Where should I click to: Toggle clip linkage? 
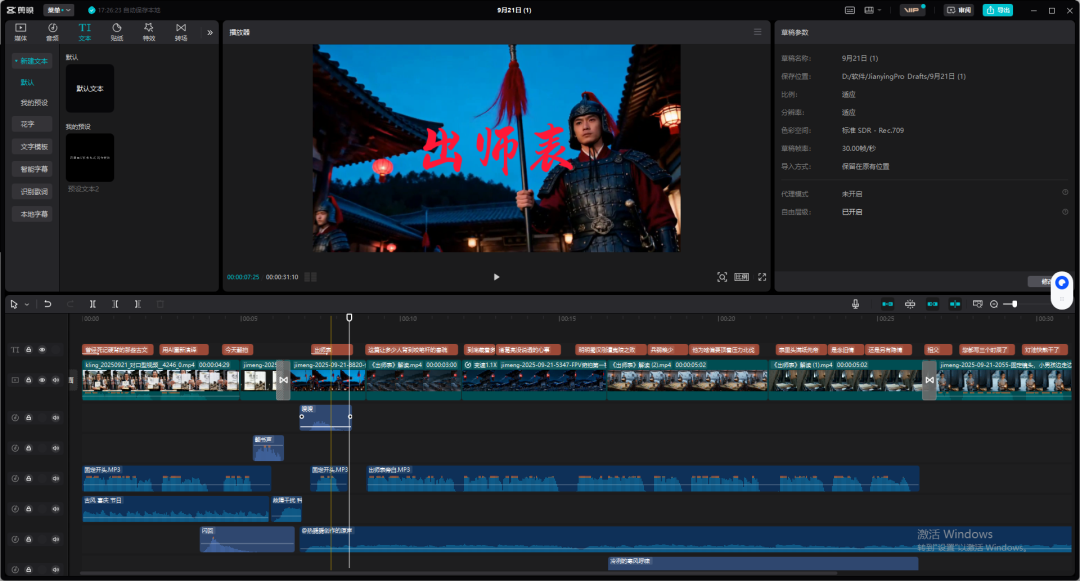click(933, 304)
